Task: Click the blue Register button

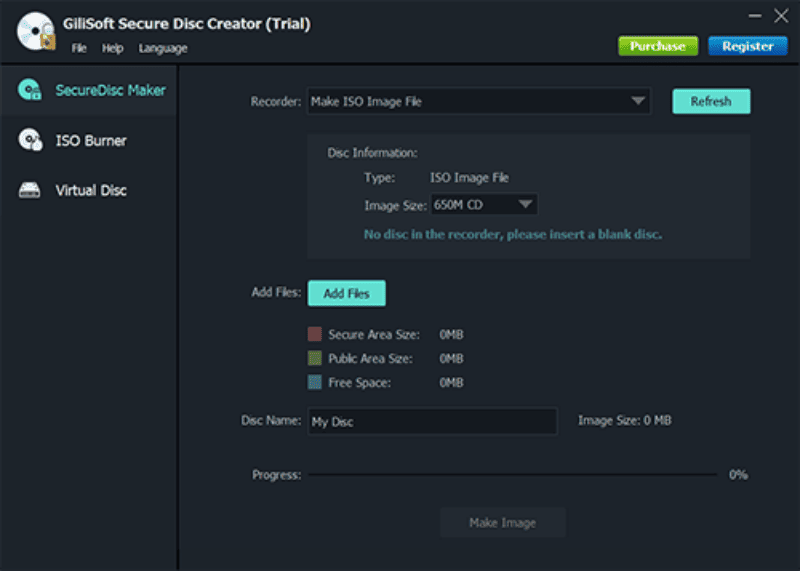Action: tap(747, 46)
